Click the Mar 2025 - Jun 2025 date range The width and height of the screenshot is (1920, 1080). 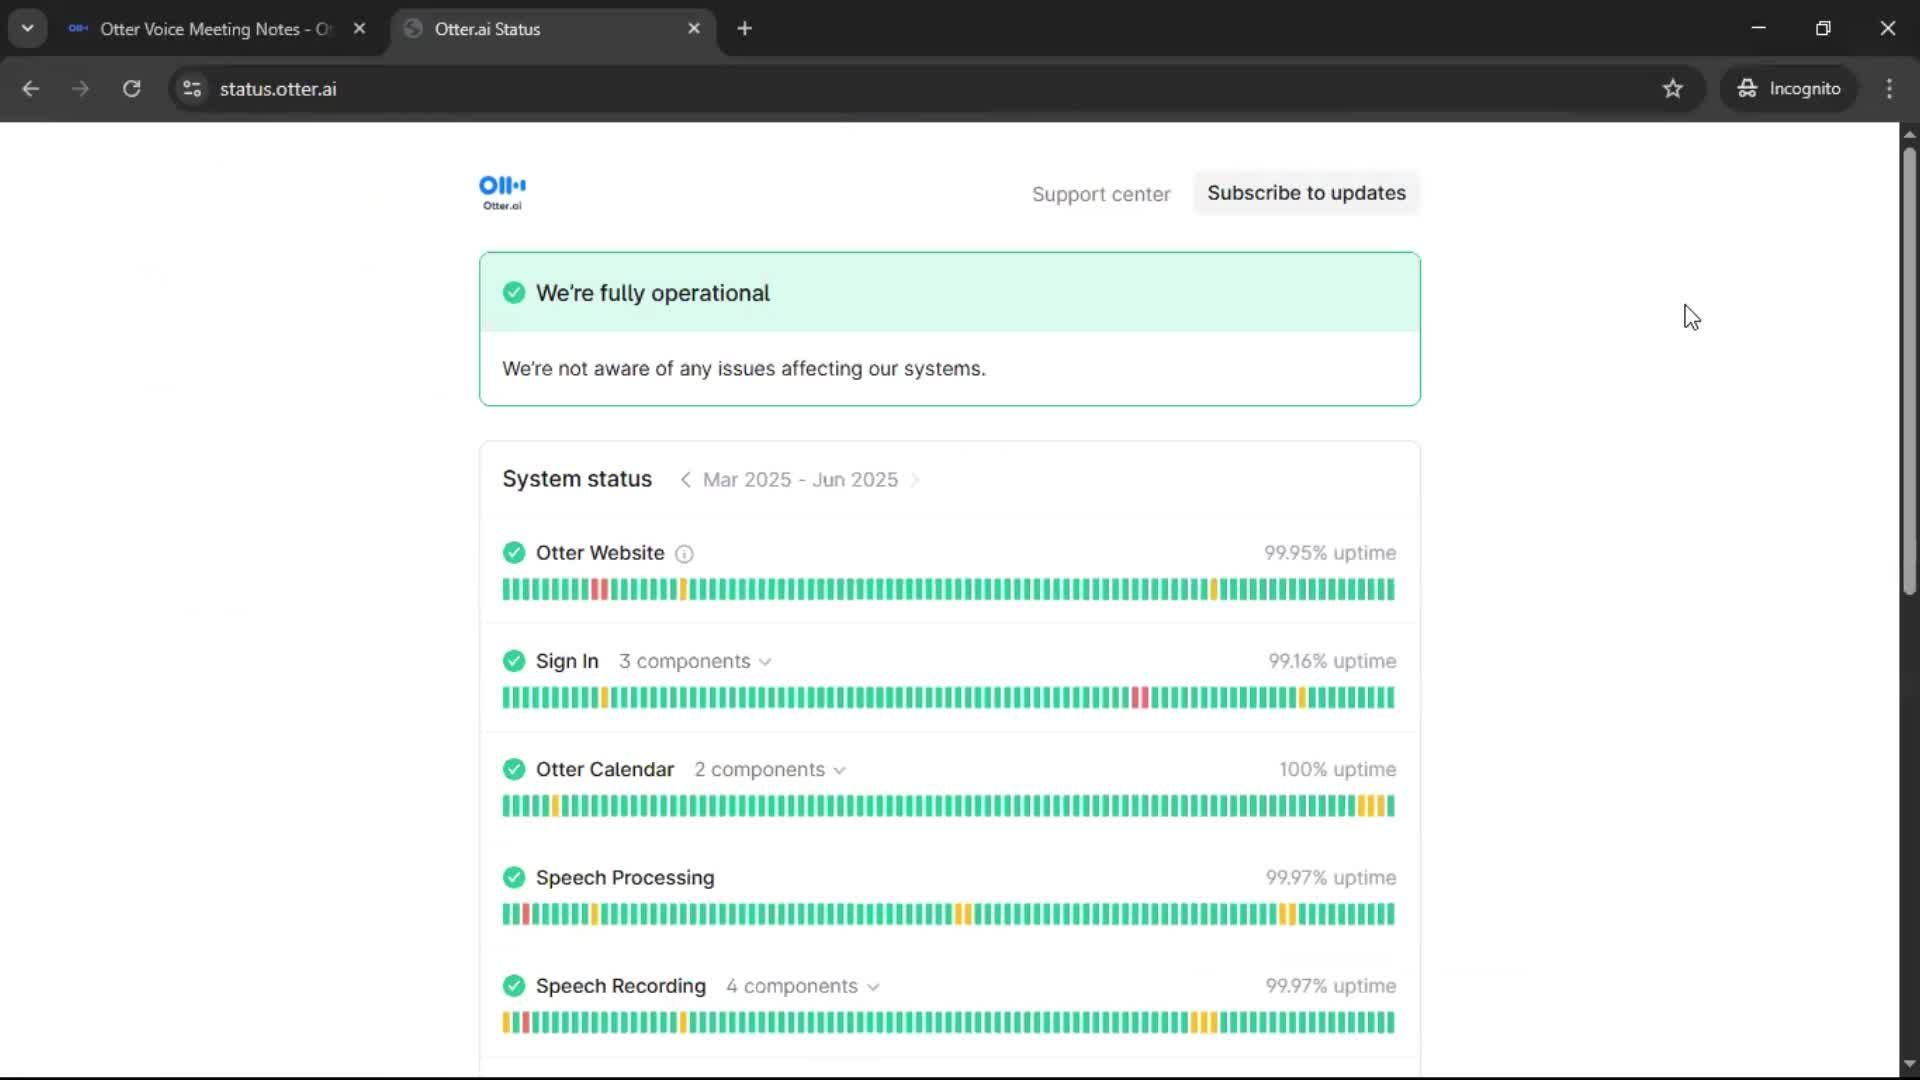tap(800, 480)
